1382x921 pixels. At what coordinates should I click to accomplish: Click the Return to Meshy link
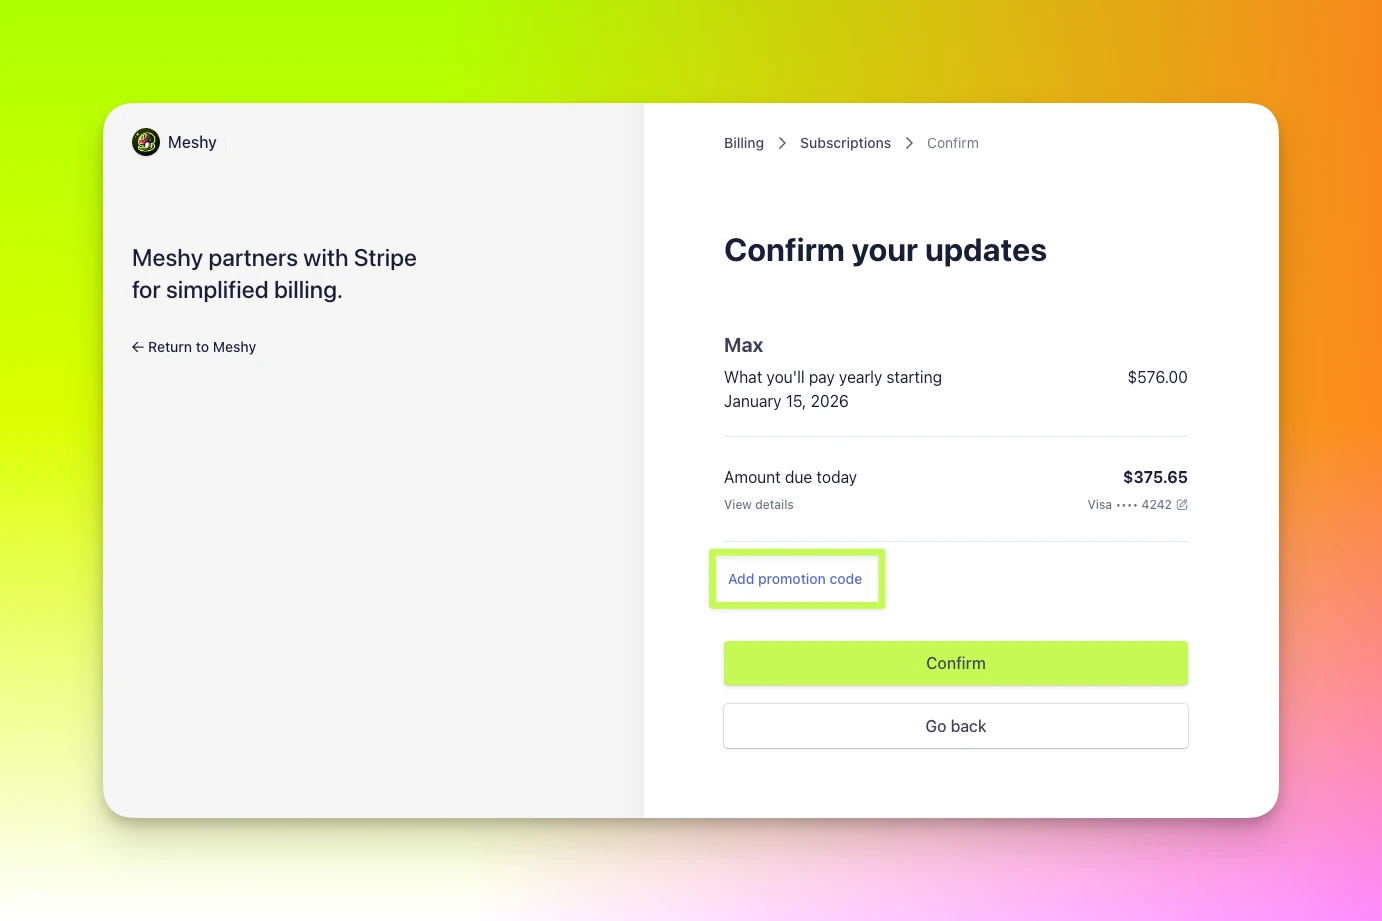194,347
